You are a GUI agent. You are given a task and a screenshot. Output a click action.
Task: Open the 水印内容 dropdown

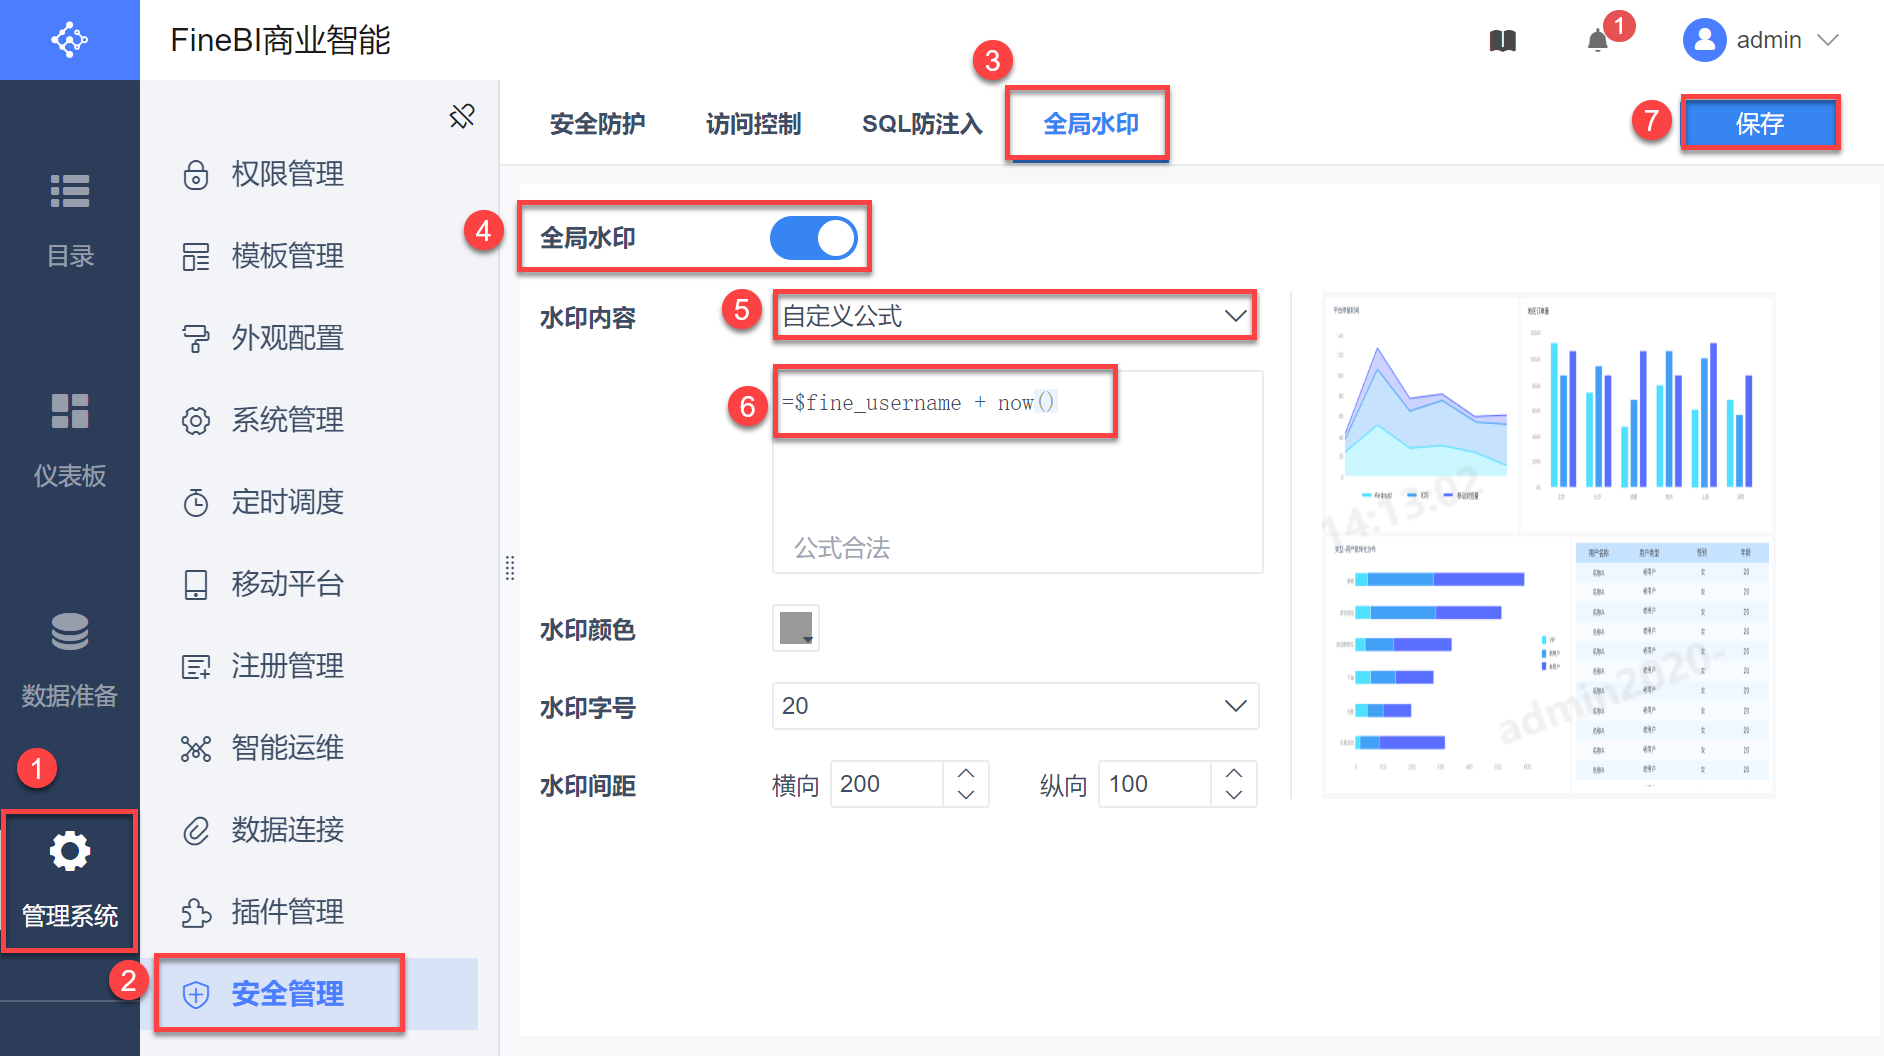pos(1015,316)
